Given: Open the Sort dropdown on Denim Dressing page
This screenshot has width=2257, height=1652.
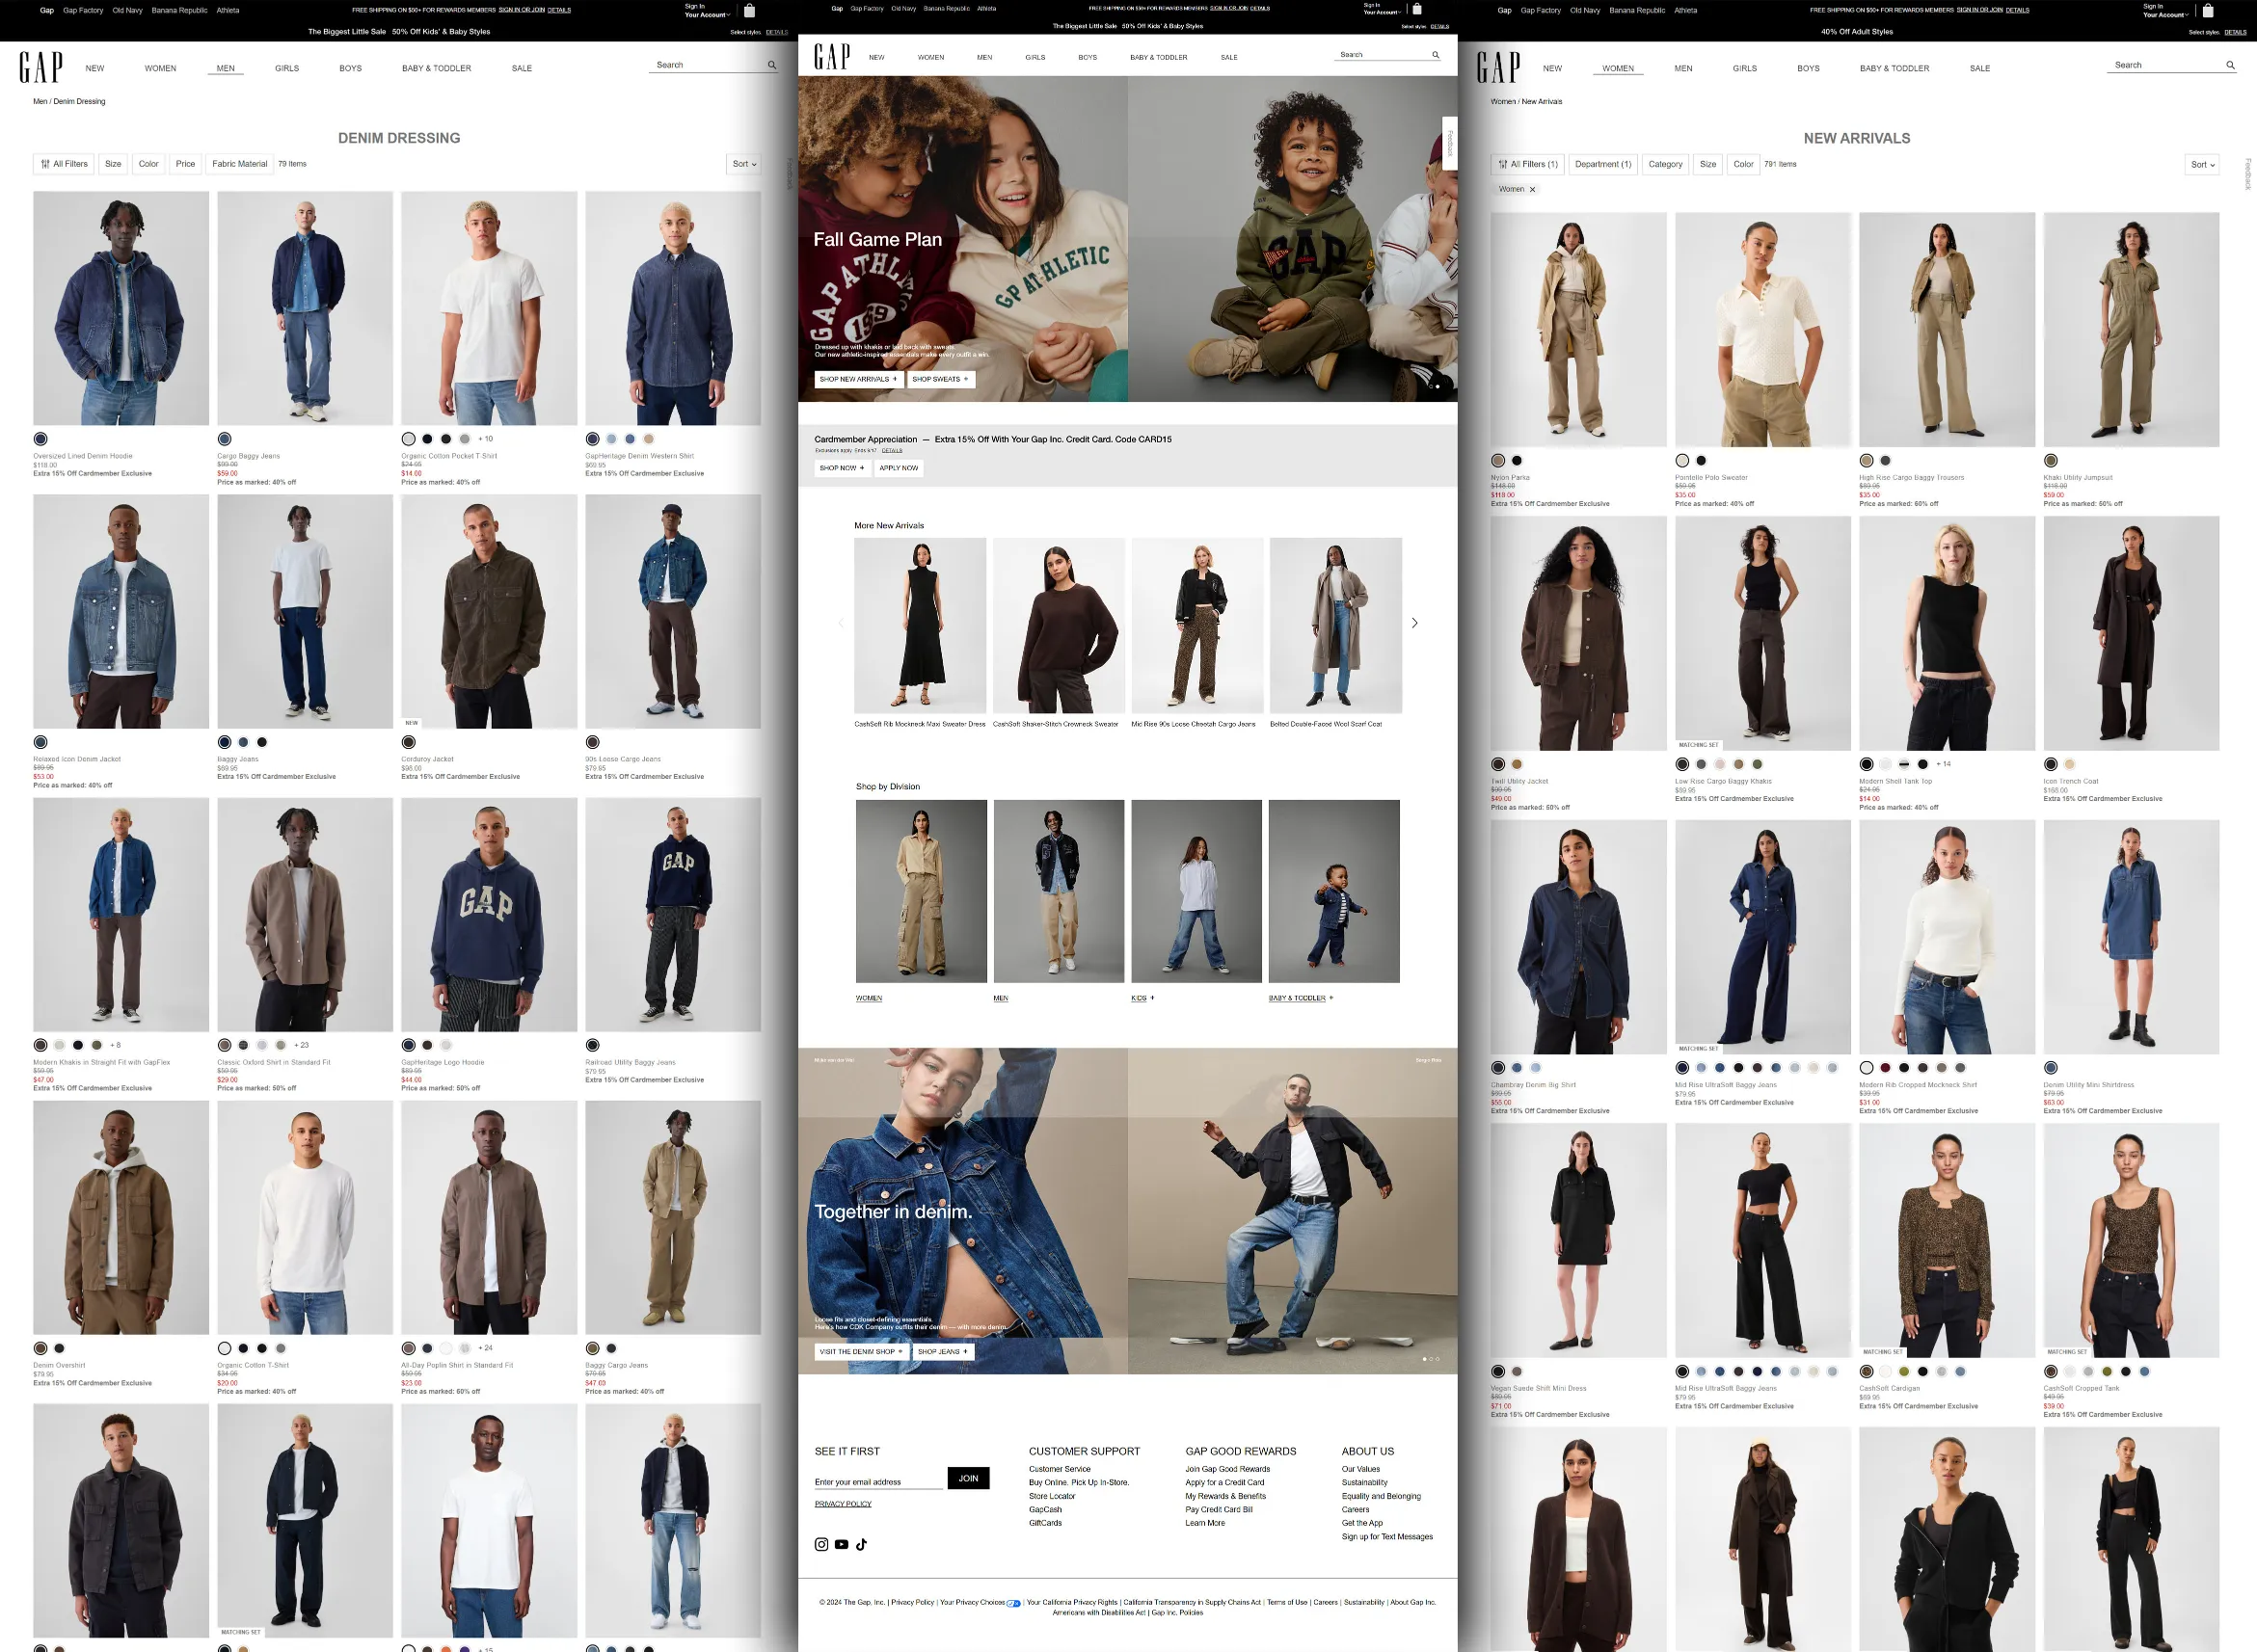Looking at the screenshot, I should 743,163.
